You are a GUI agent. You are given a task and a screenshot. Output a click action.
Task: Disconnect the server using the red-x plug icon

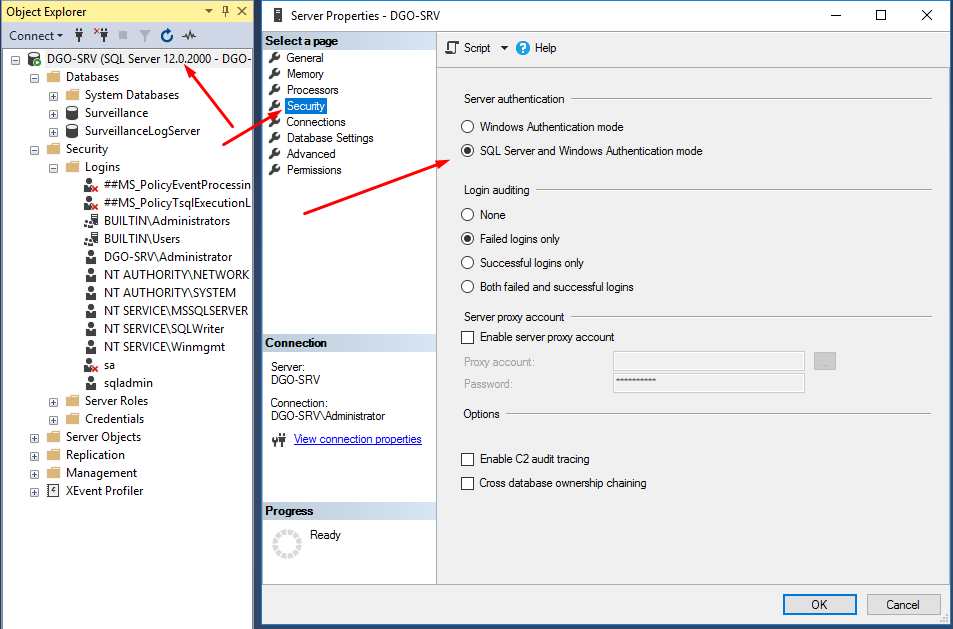click(x=100, y=35)
